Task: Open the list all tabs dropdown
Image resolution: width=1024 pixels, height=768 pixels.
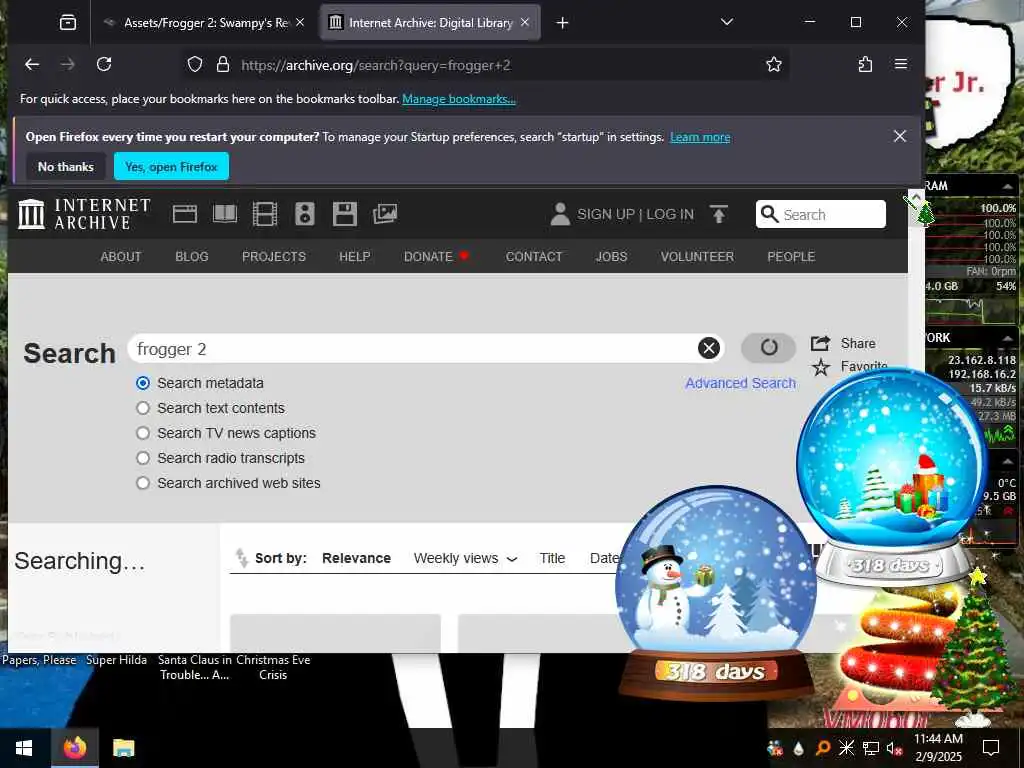Action: 726,22
